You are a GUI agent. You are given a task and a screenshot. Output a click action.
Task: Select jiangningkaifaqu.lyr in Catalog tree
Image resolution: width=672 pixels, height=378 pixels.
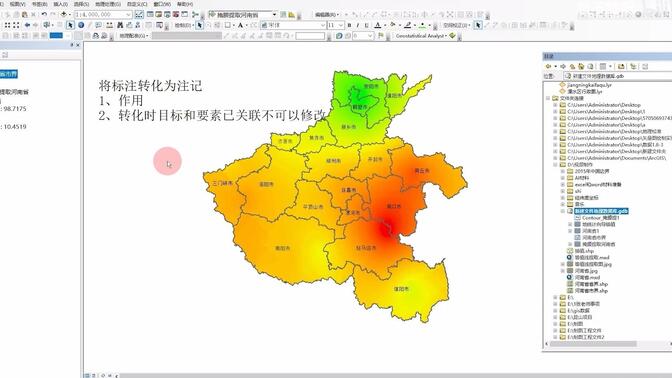point(589,85)
